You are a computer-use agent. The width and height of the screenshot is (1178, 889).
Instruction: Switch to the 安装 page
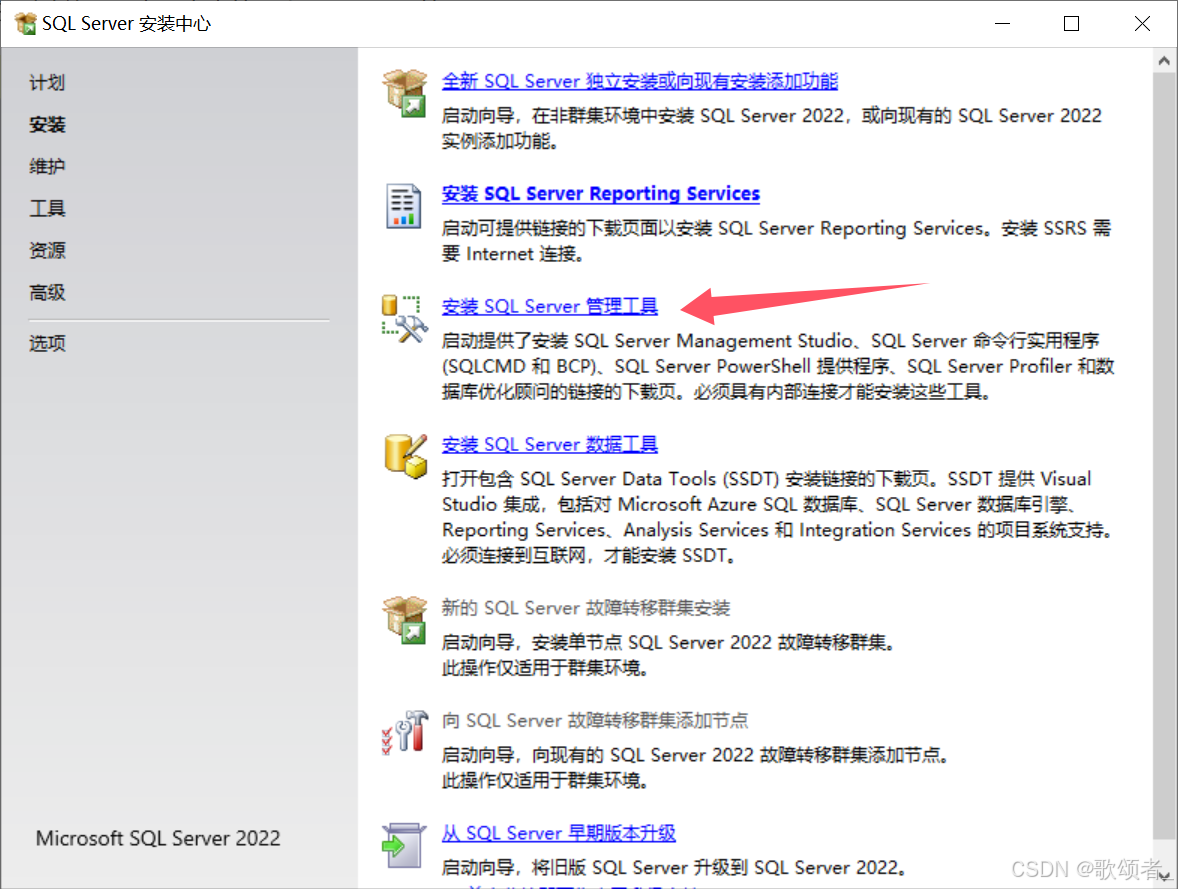(x=47, y=124)
